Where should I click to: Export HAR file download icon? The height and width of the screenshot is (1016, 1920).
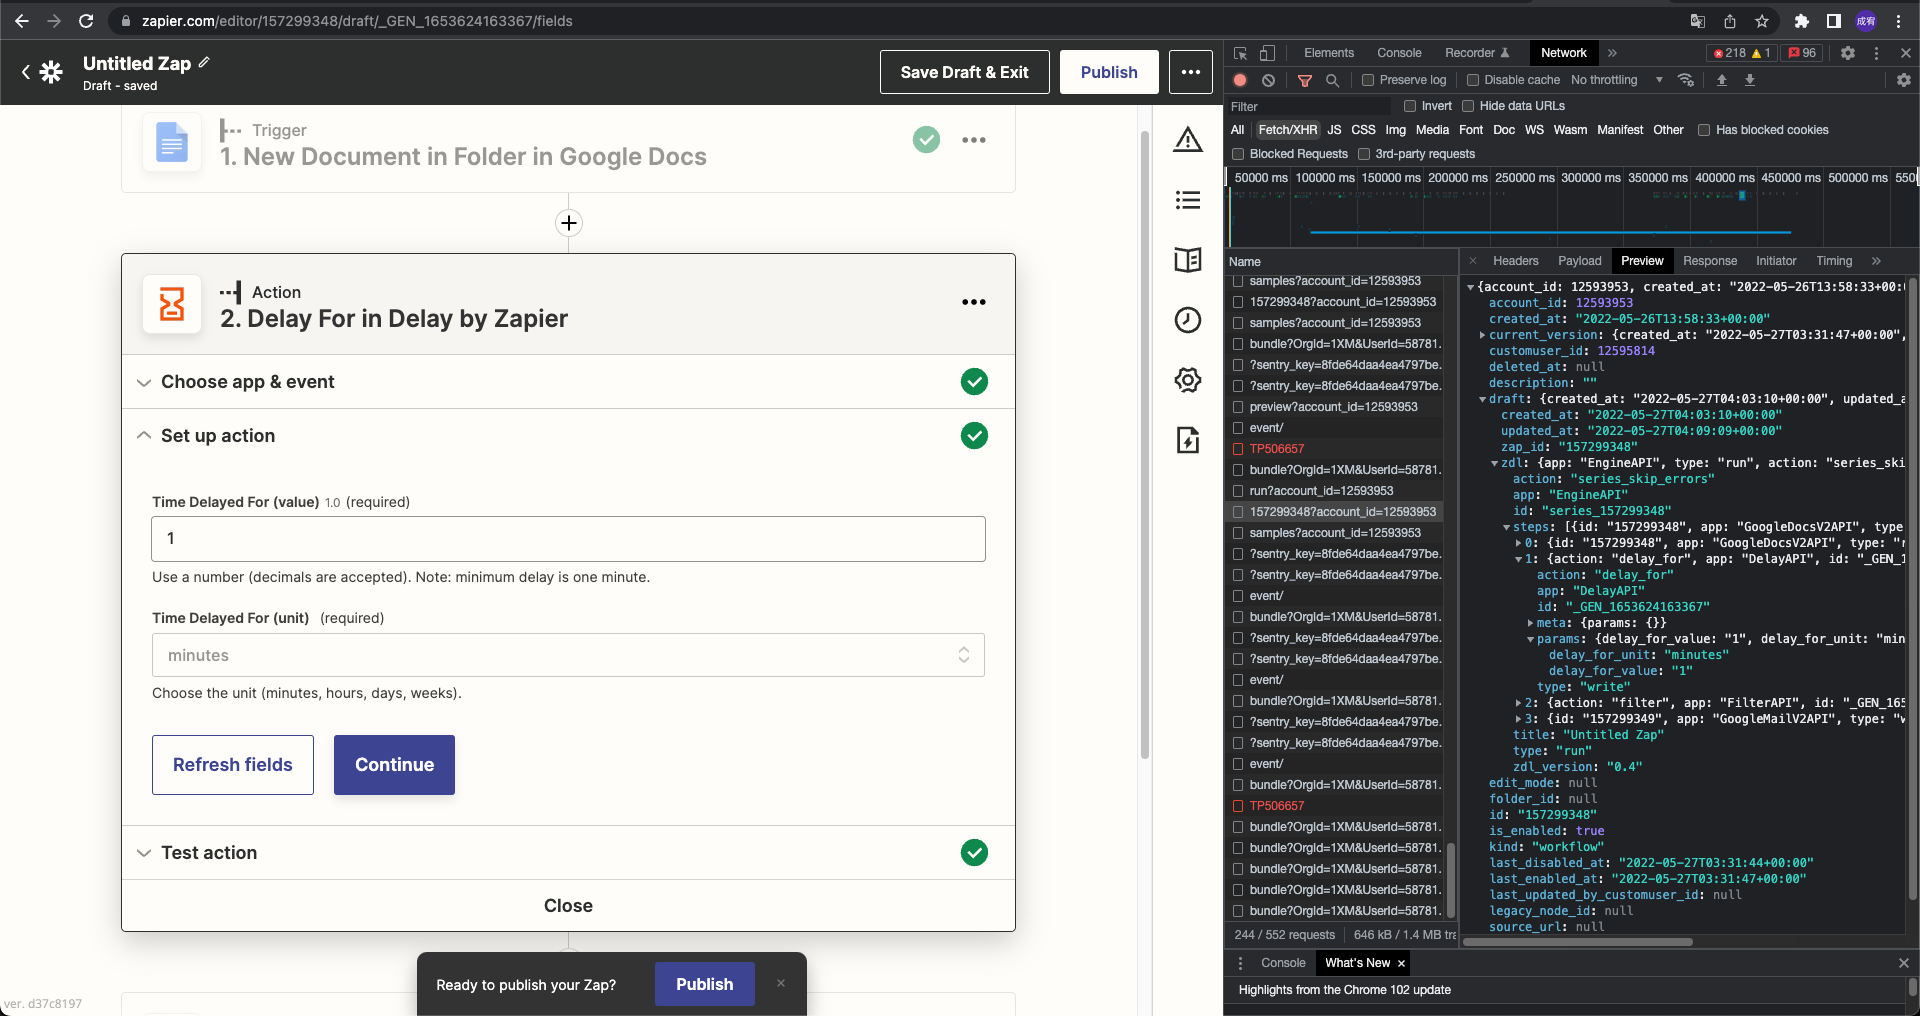pos(1750,80)
